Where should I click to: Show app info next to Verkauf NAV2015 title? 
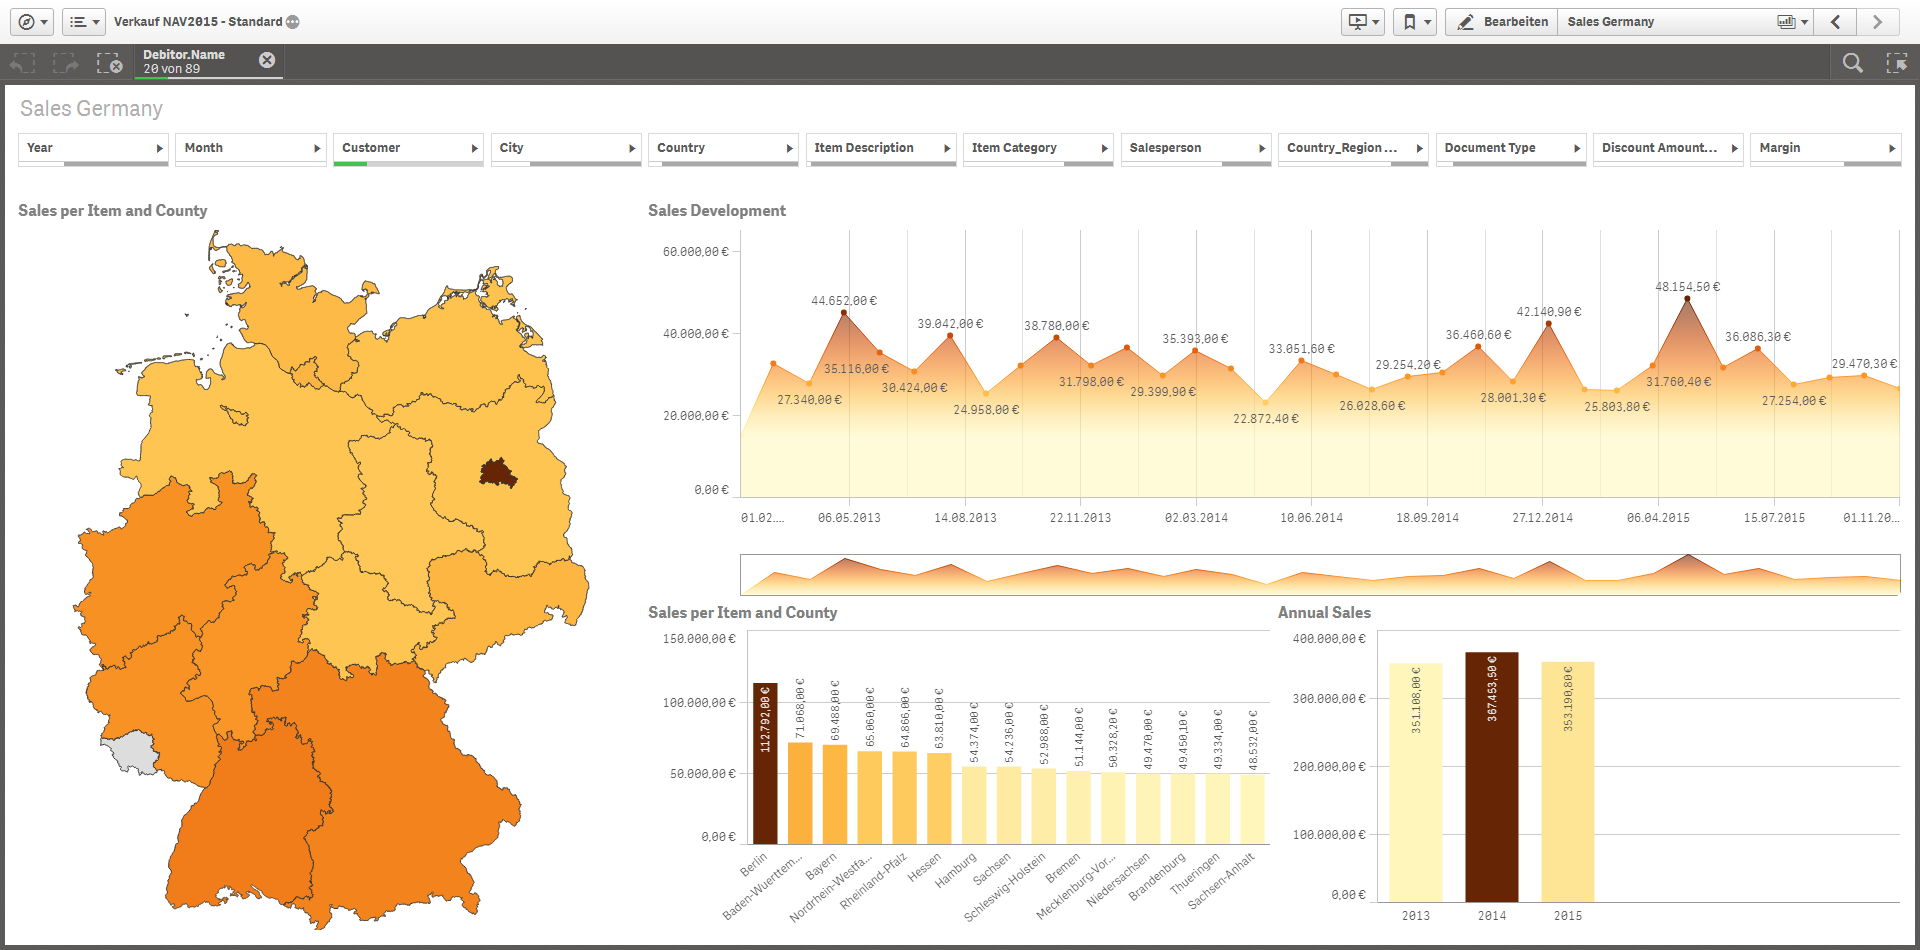coord(293,22)
